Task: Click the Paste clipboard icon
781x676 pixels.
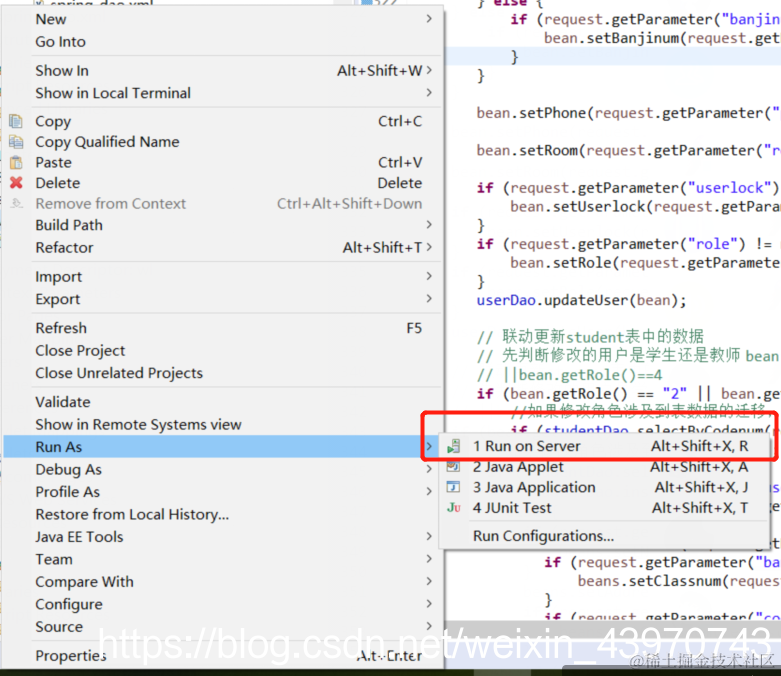Action: coord(16,162)
